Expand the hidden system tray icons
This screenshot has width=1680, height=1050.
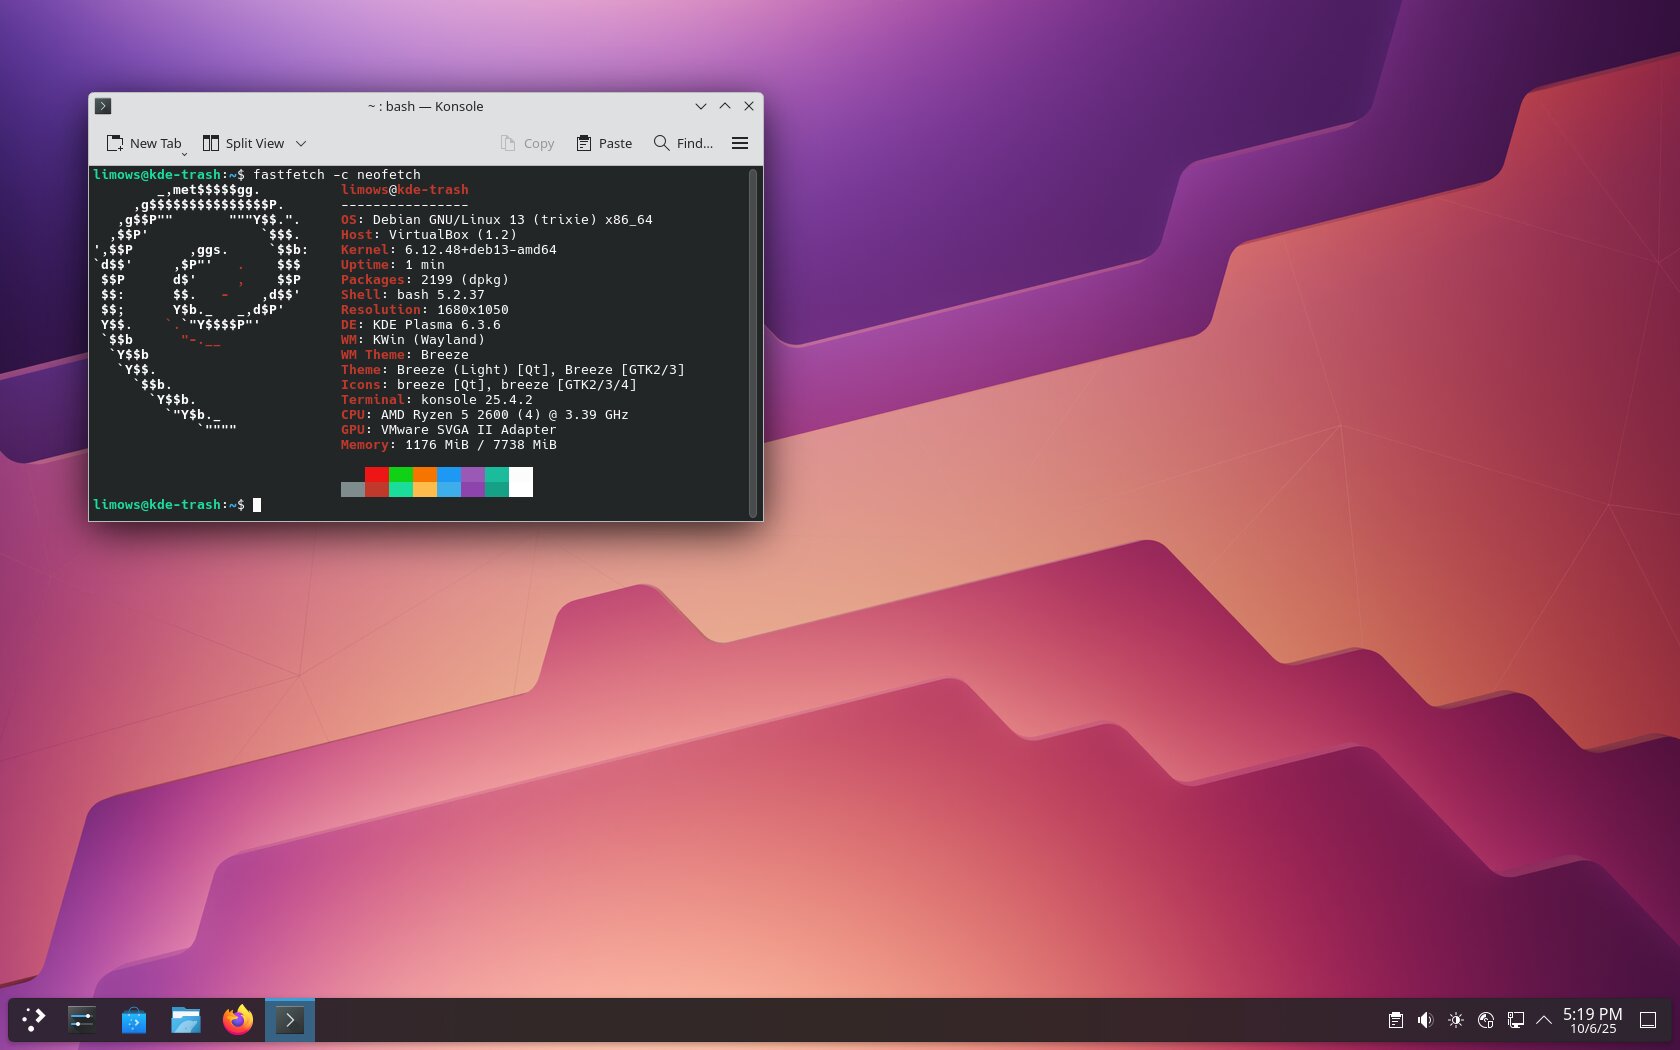pyautogui.click(x=1544, y=1020)
